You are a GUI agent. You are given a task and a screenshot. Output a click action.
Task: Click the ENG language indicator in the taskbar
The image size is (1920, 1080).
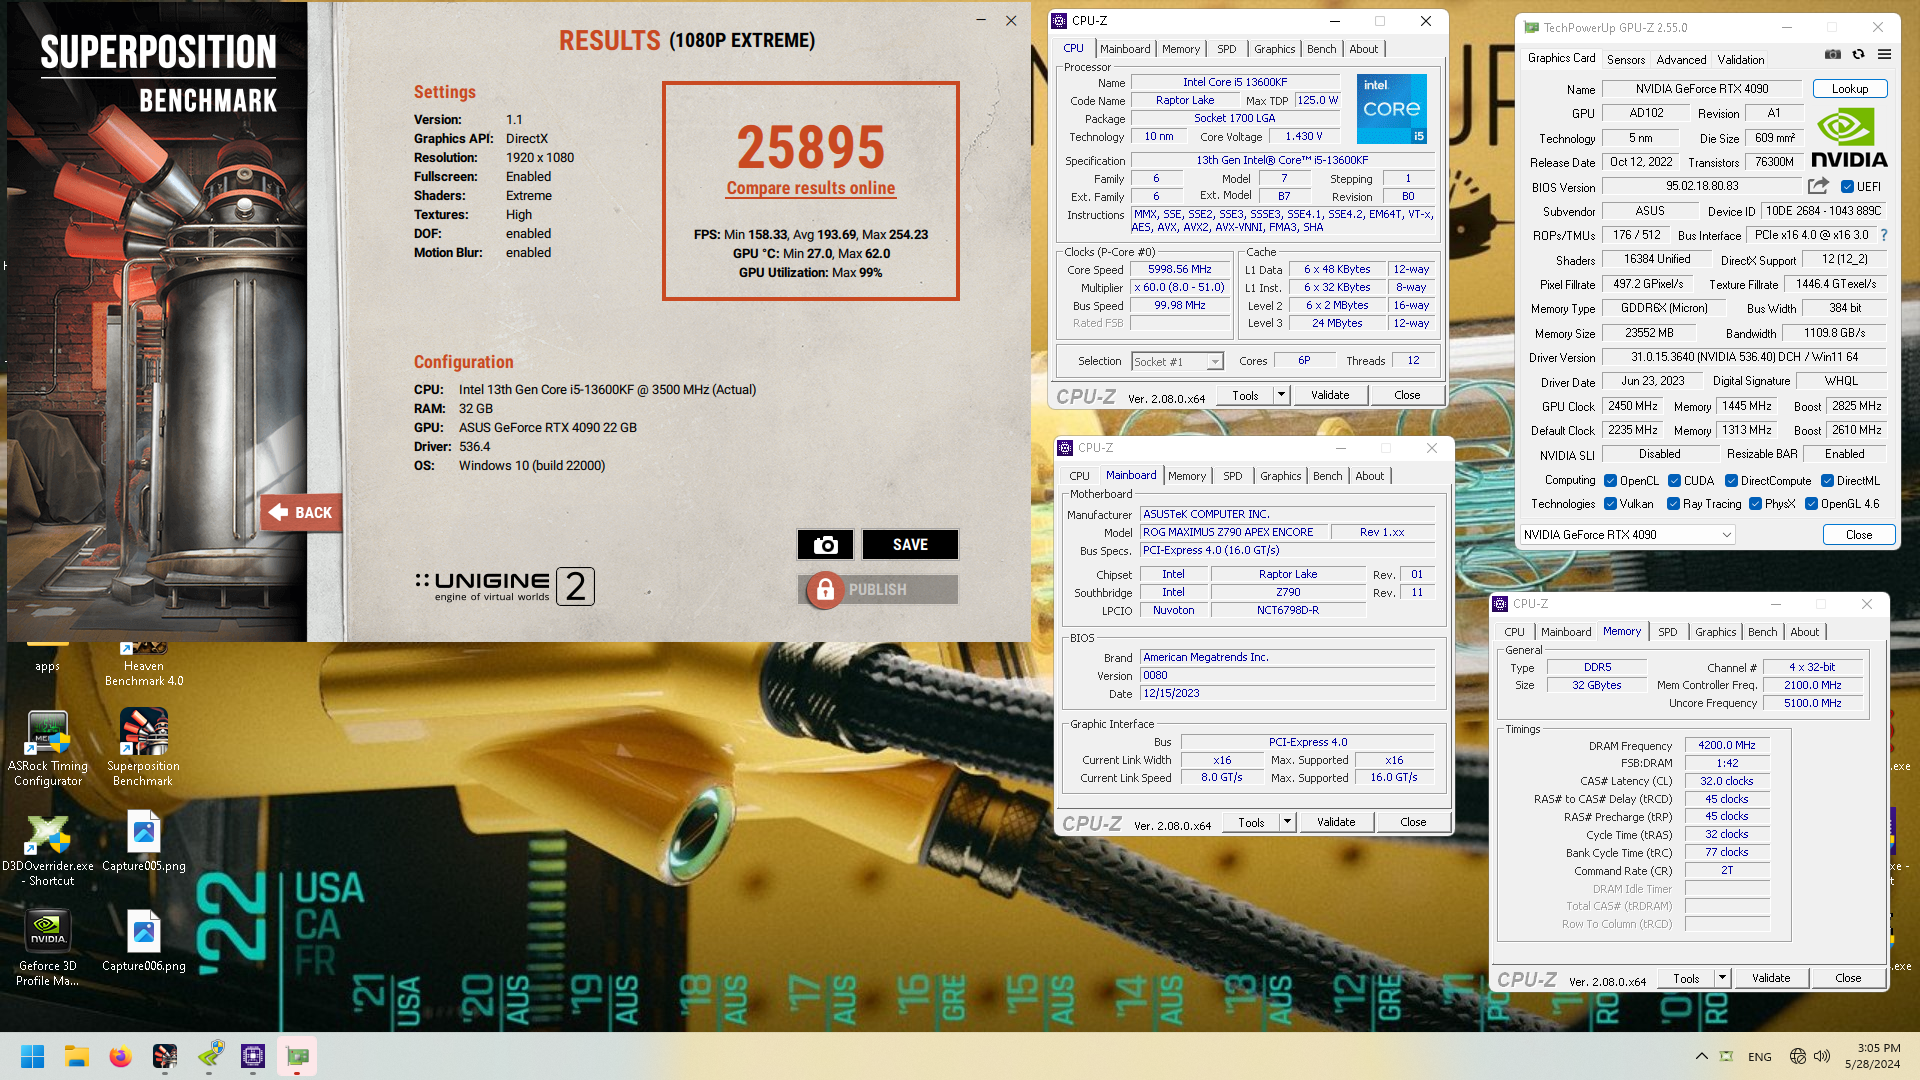1760,1057
